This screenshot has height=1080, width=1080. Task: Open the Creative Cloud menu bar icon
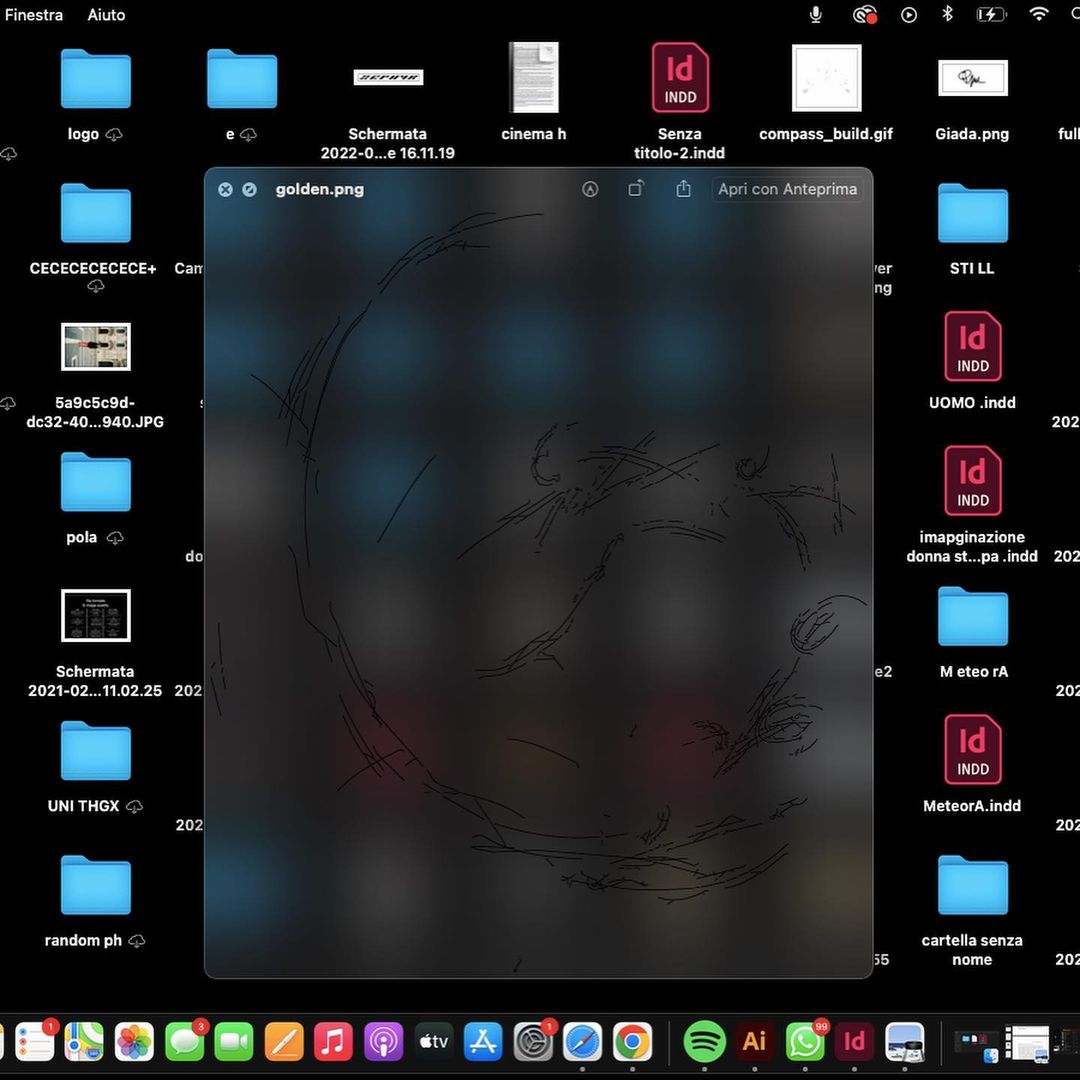click(x=864, y=15)
